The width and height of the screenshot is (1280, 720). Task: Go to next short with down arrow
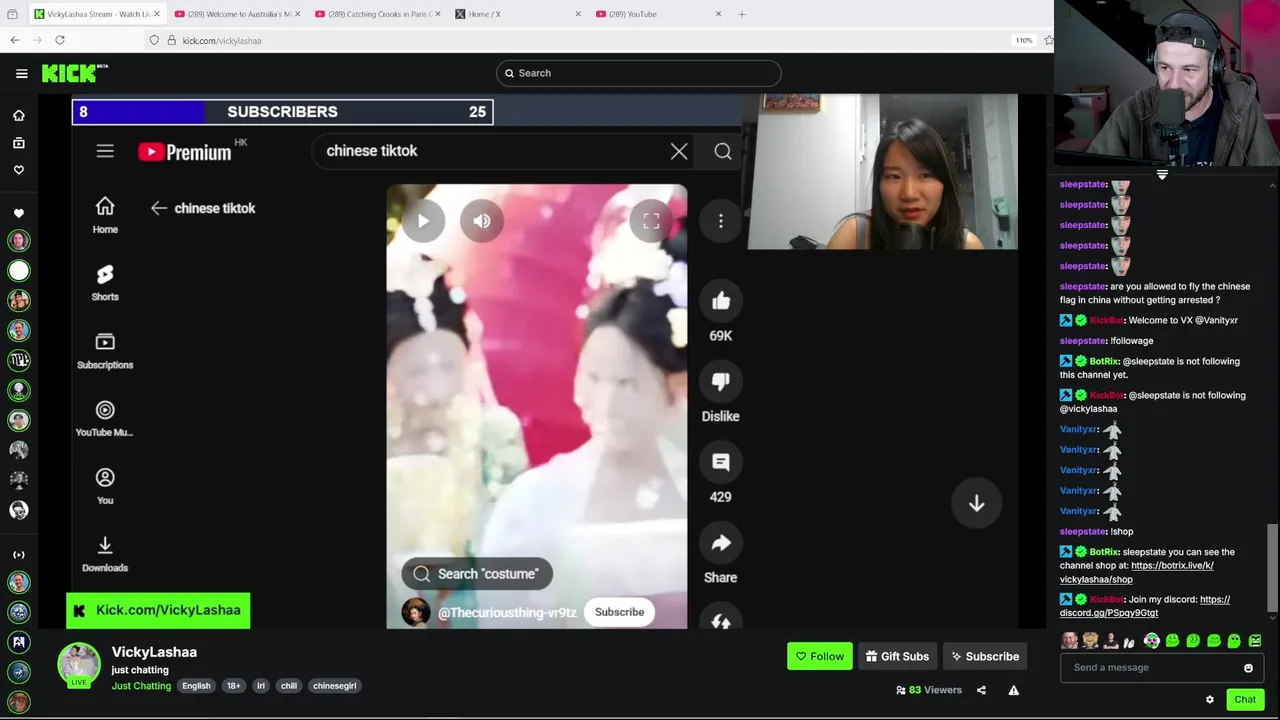(x=977, y=504)
